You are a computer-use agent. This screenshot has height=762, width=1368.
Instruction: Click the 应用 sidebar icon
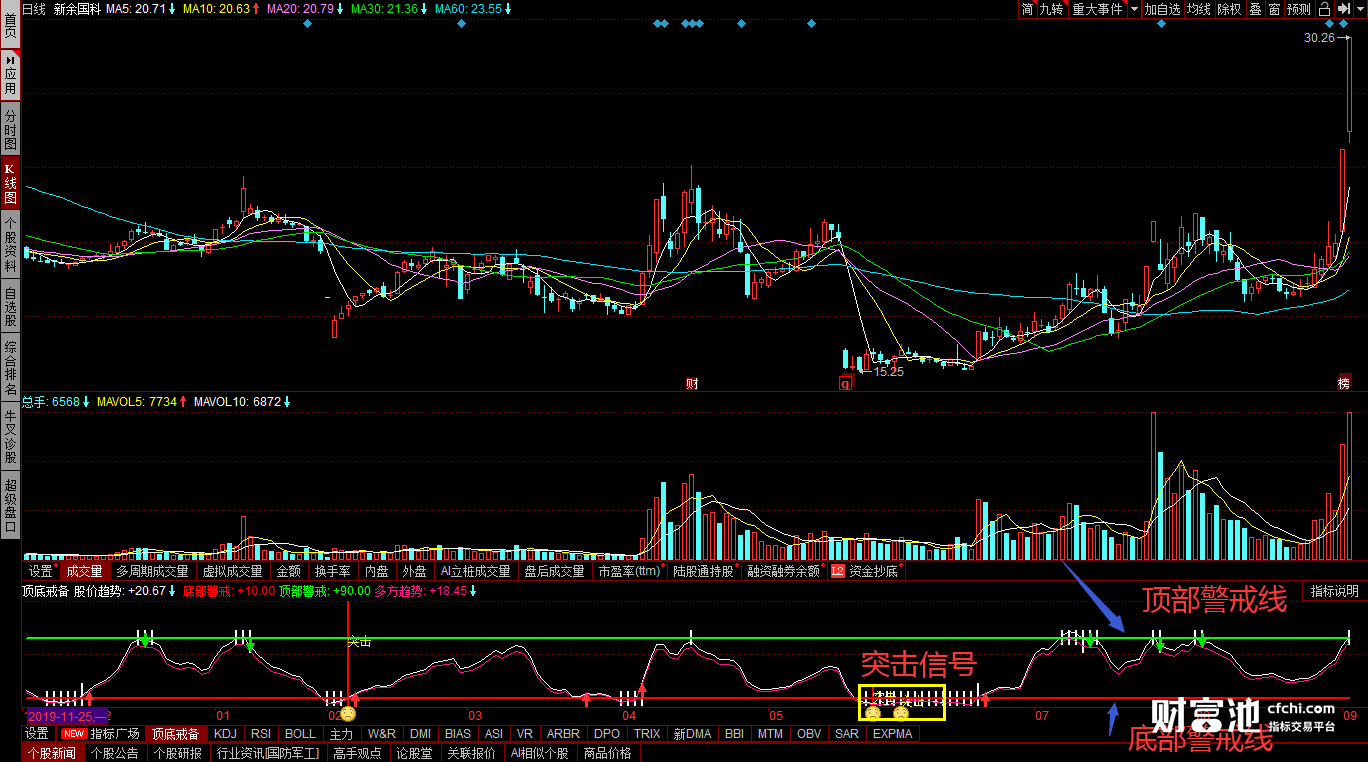[x=10, y=75]
